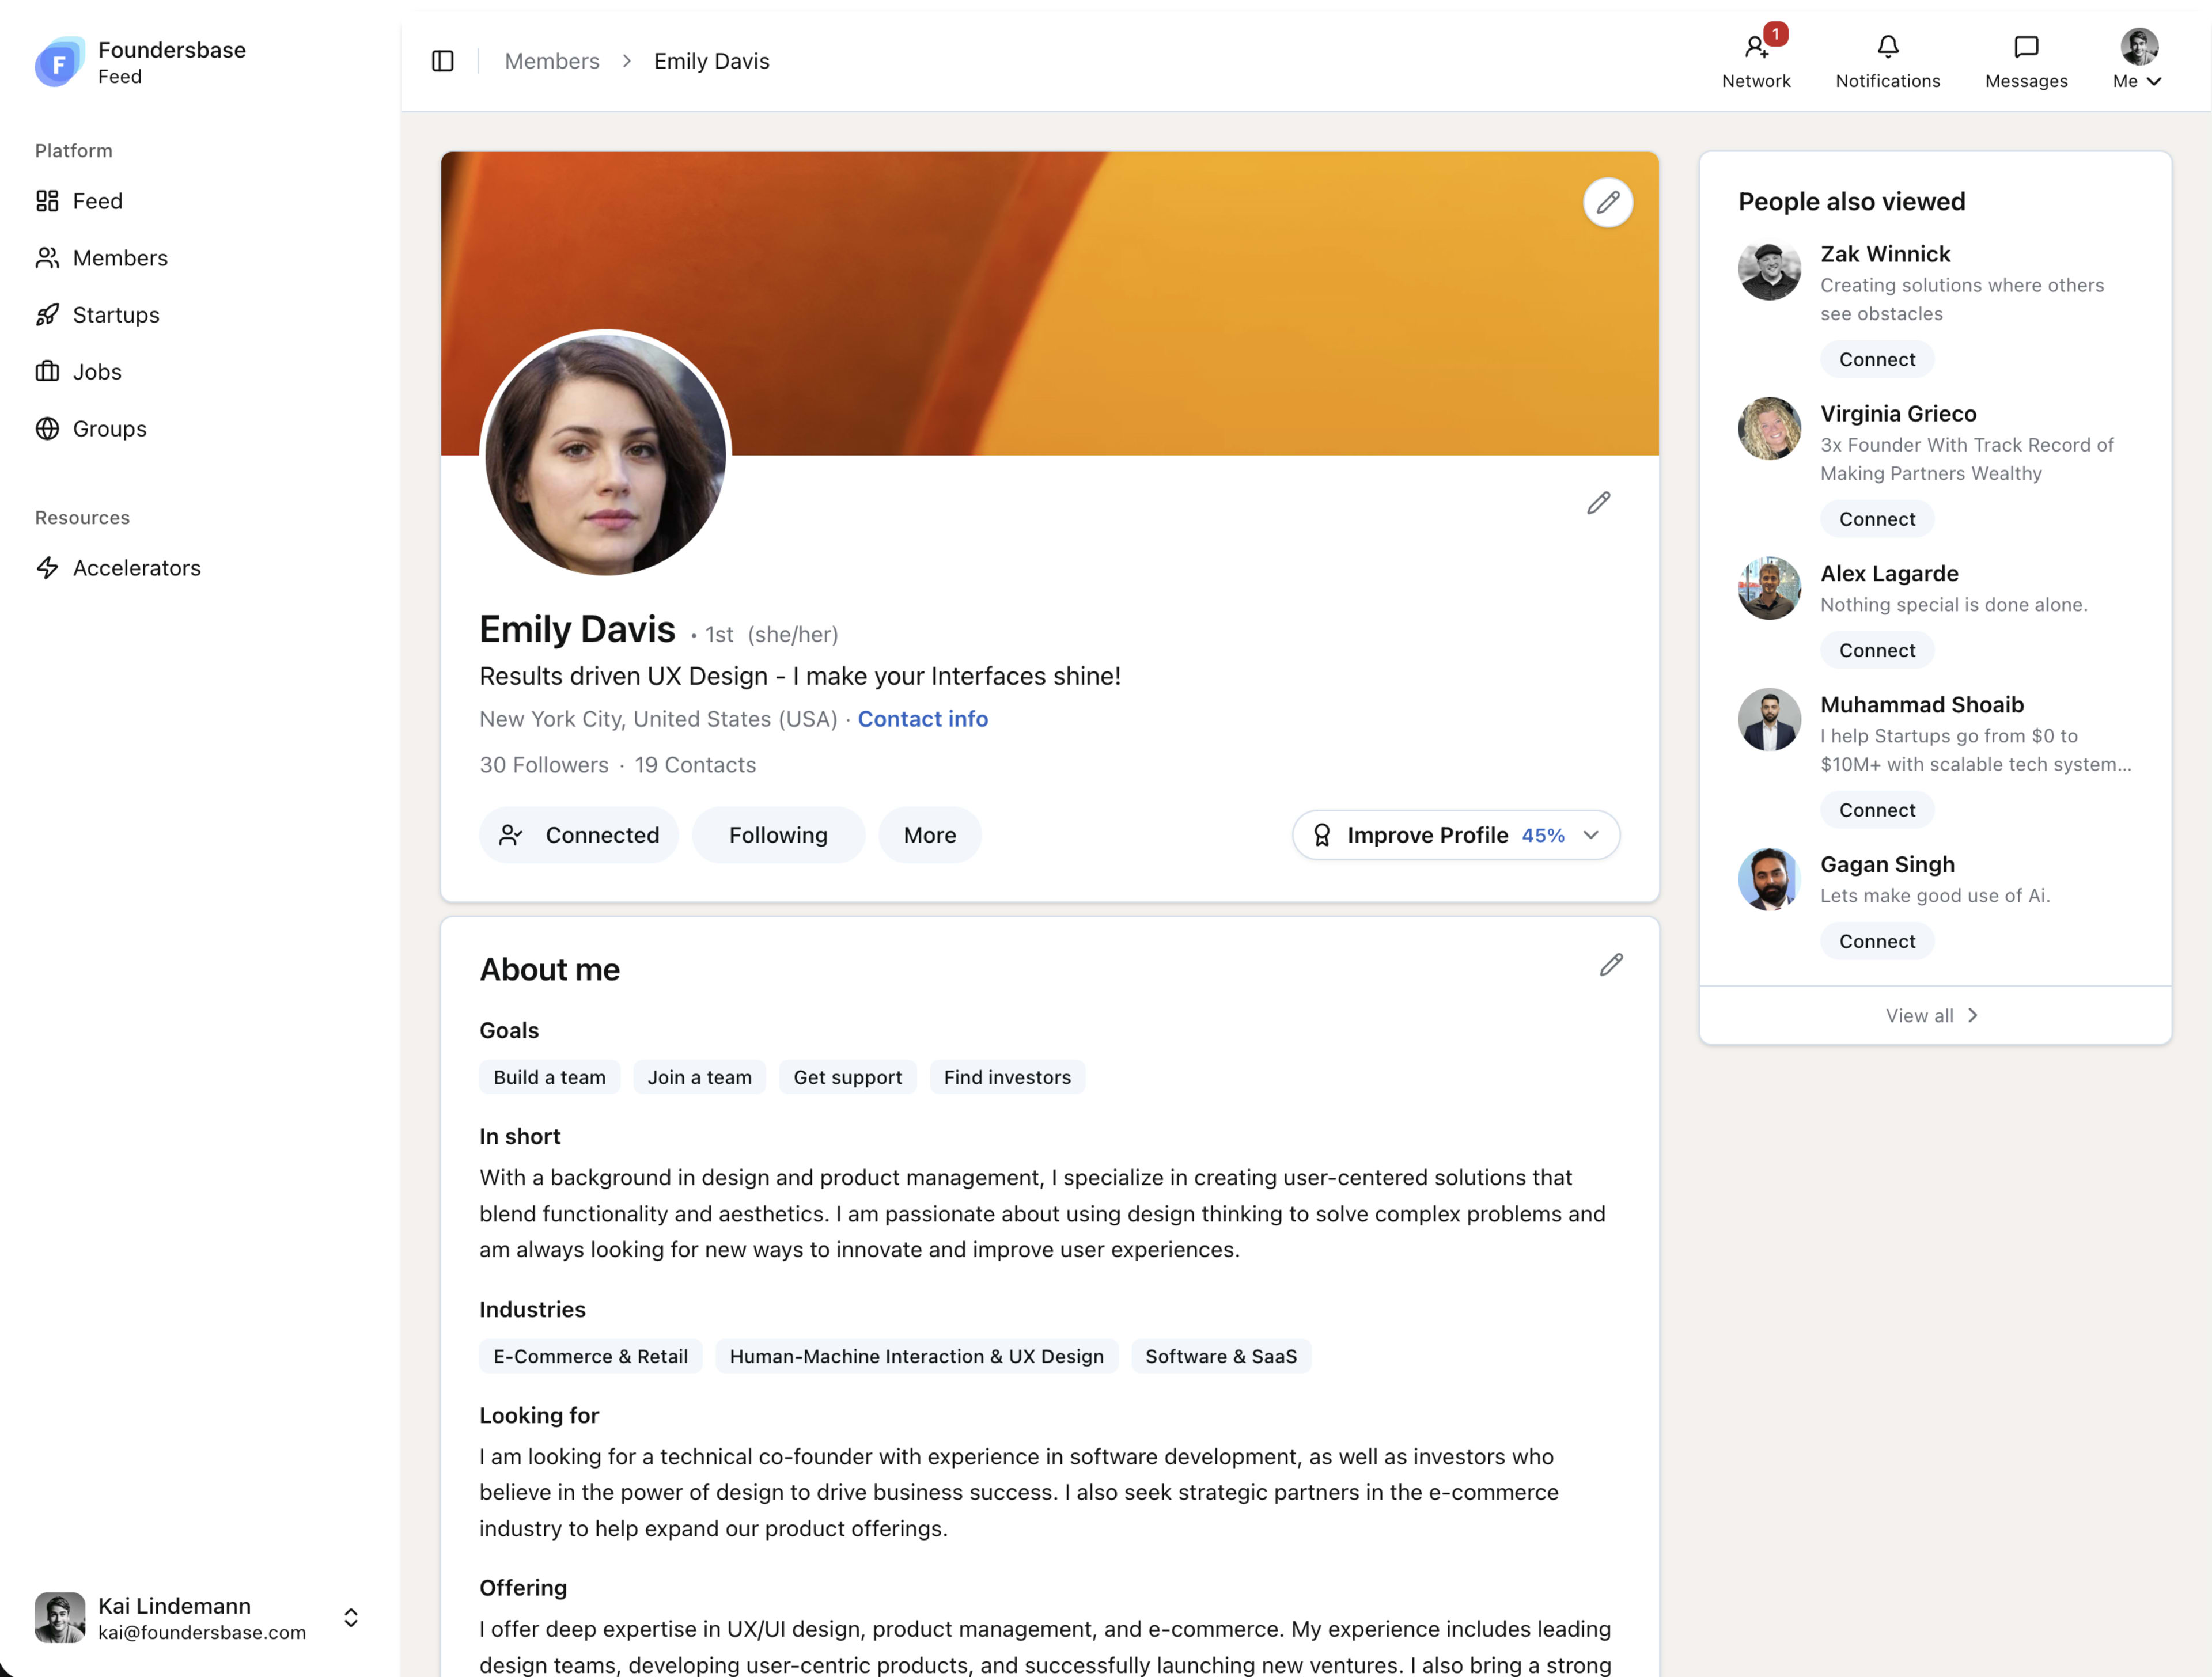The height and width of the screenshot is (1677, 2212).
Task: Connect with Gagan Singh
Action: 1876,941
